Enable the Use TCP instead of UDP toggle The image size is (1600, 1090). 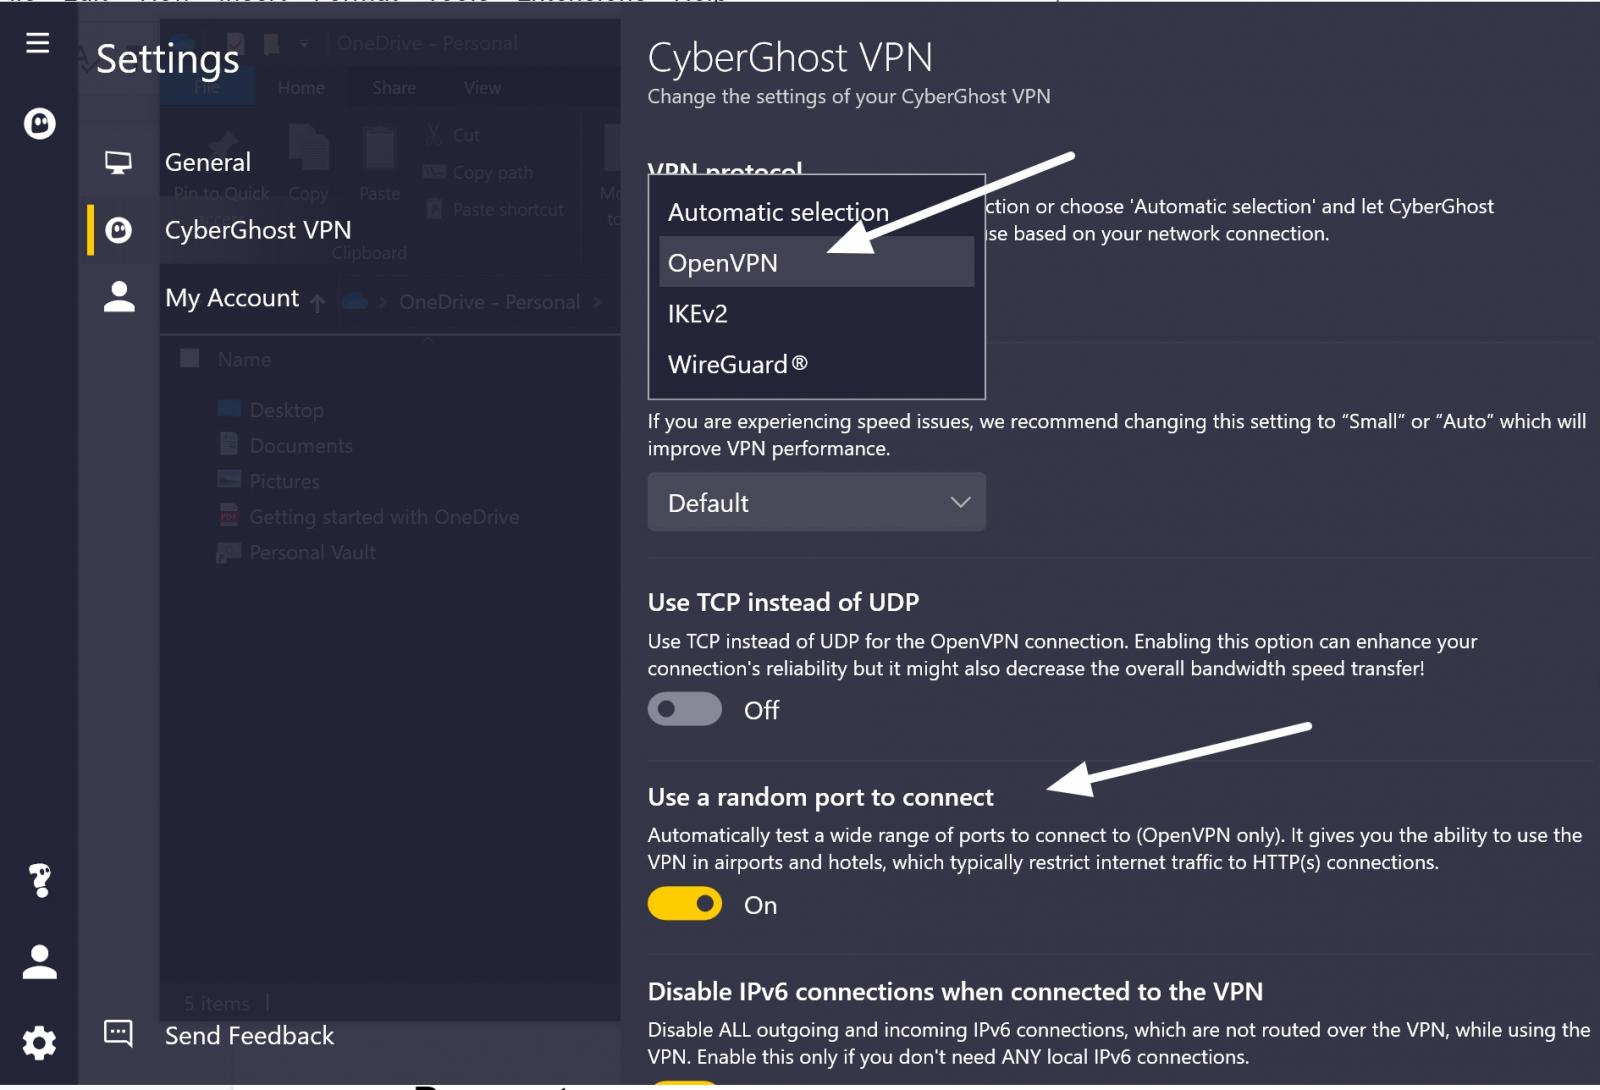[684, 709]
